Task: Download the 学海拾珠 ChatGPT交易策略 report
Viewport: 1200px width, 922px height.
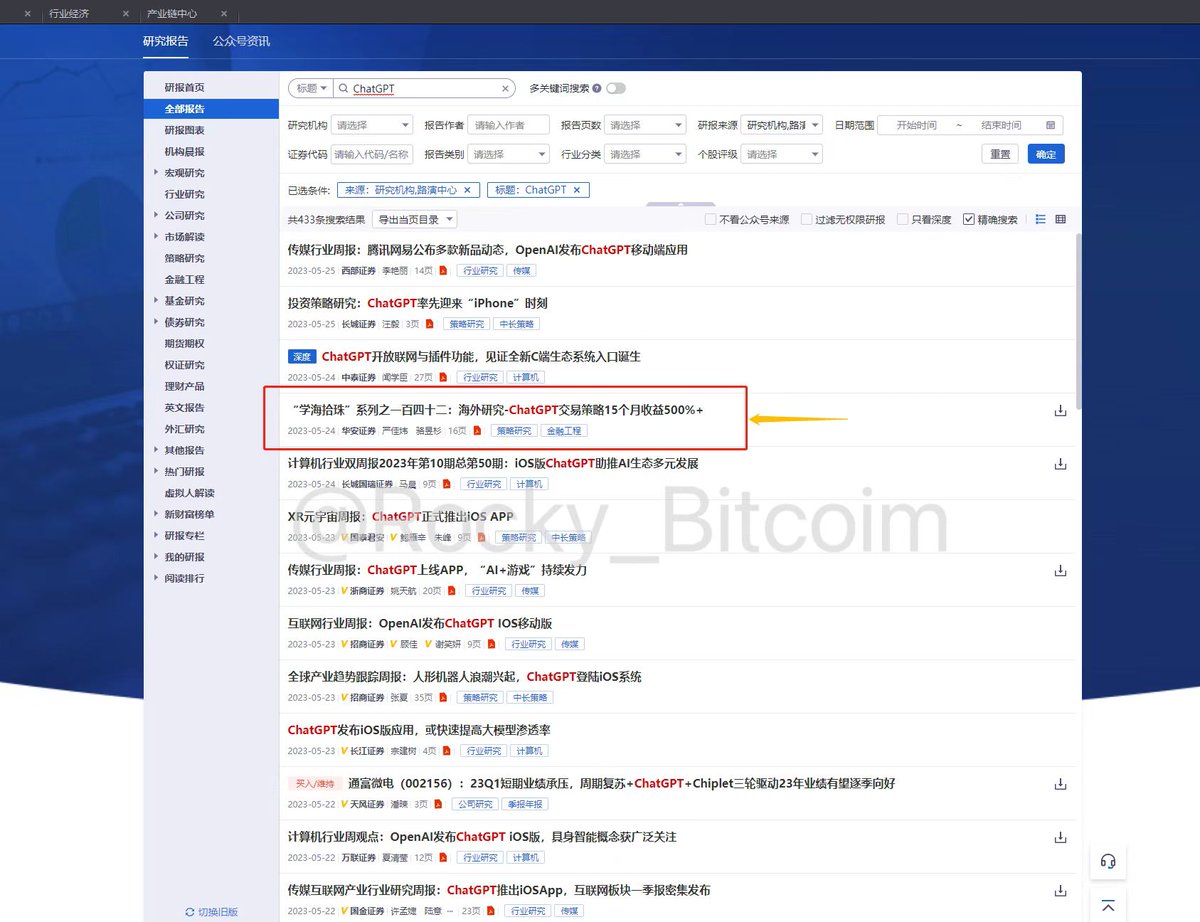Action: pos(1060,411)
